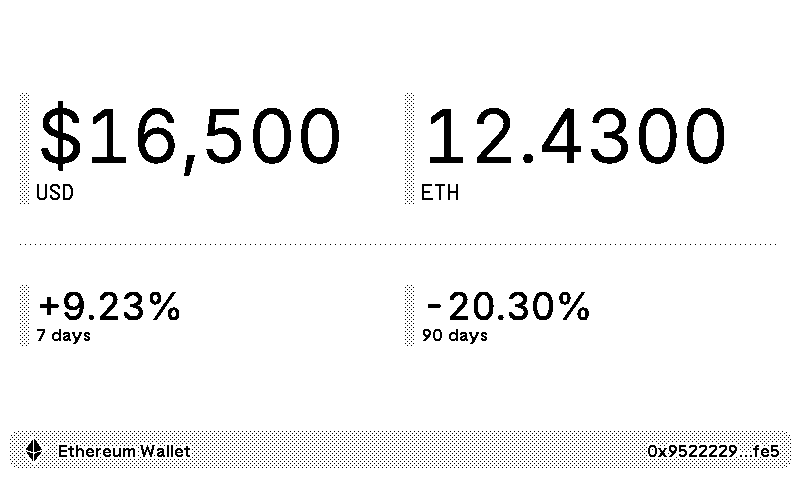Click the percent sign after +9.23
Screen dimensions: 800x480
point(164,306)
